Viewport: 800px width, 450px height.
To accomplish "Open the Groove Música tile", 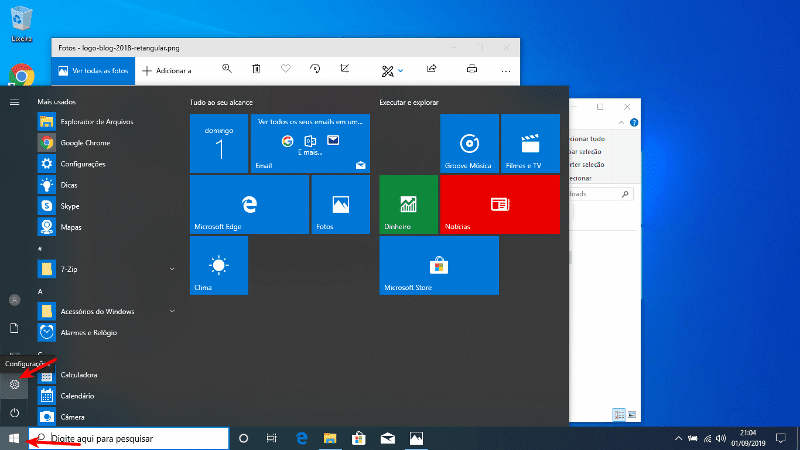I will point(469,143).
